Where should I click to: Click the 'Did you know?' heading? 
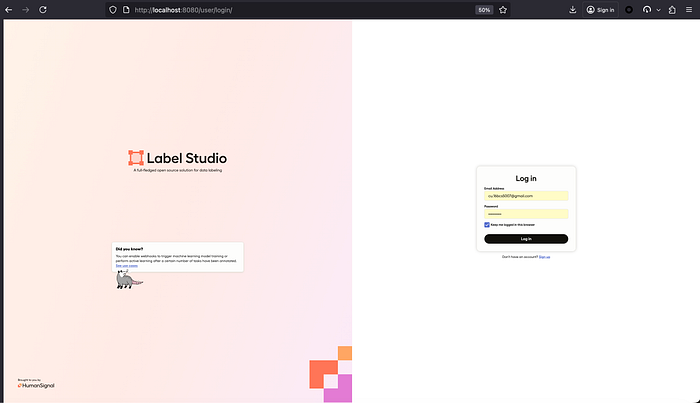(x=129, y=249)
